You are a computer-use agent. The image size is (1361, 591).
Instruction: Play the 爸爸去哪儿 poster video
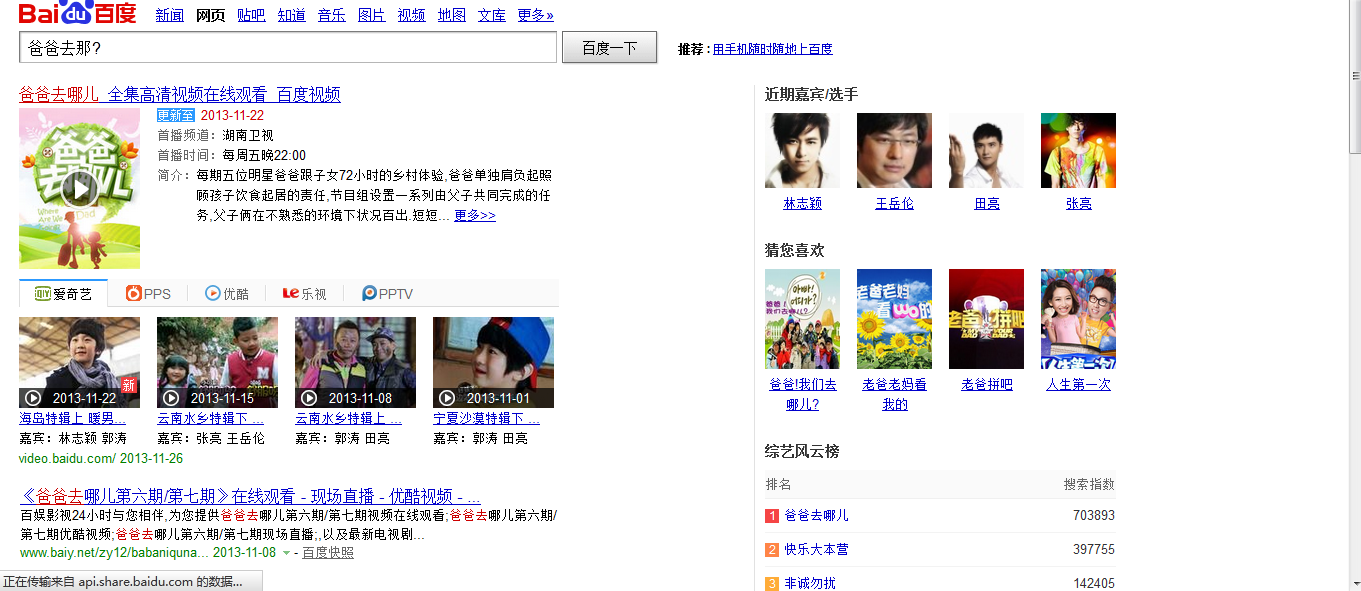point(79,188)
